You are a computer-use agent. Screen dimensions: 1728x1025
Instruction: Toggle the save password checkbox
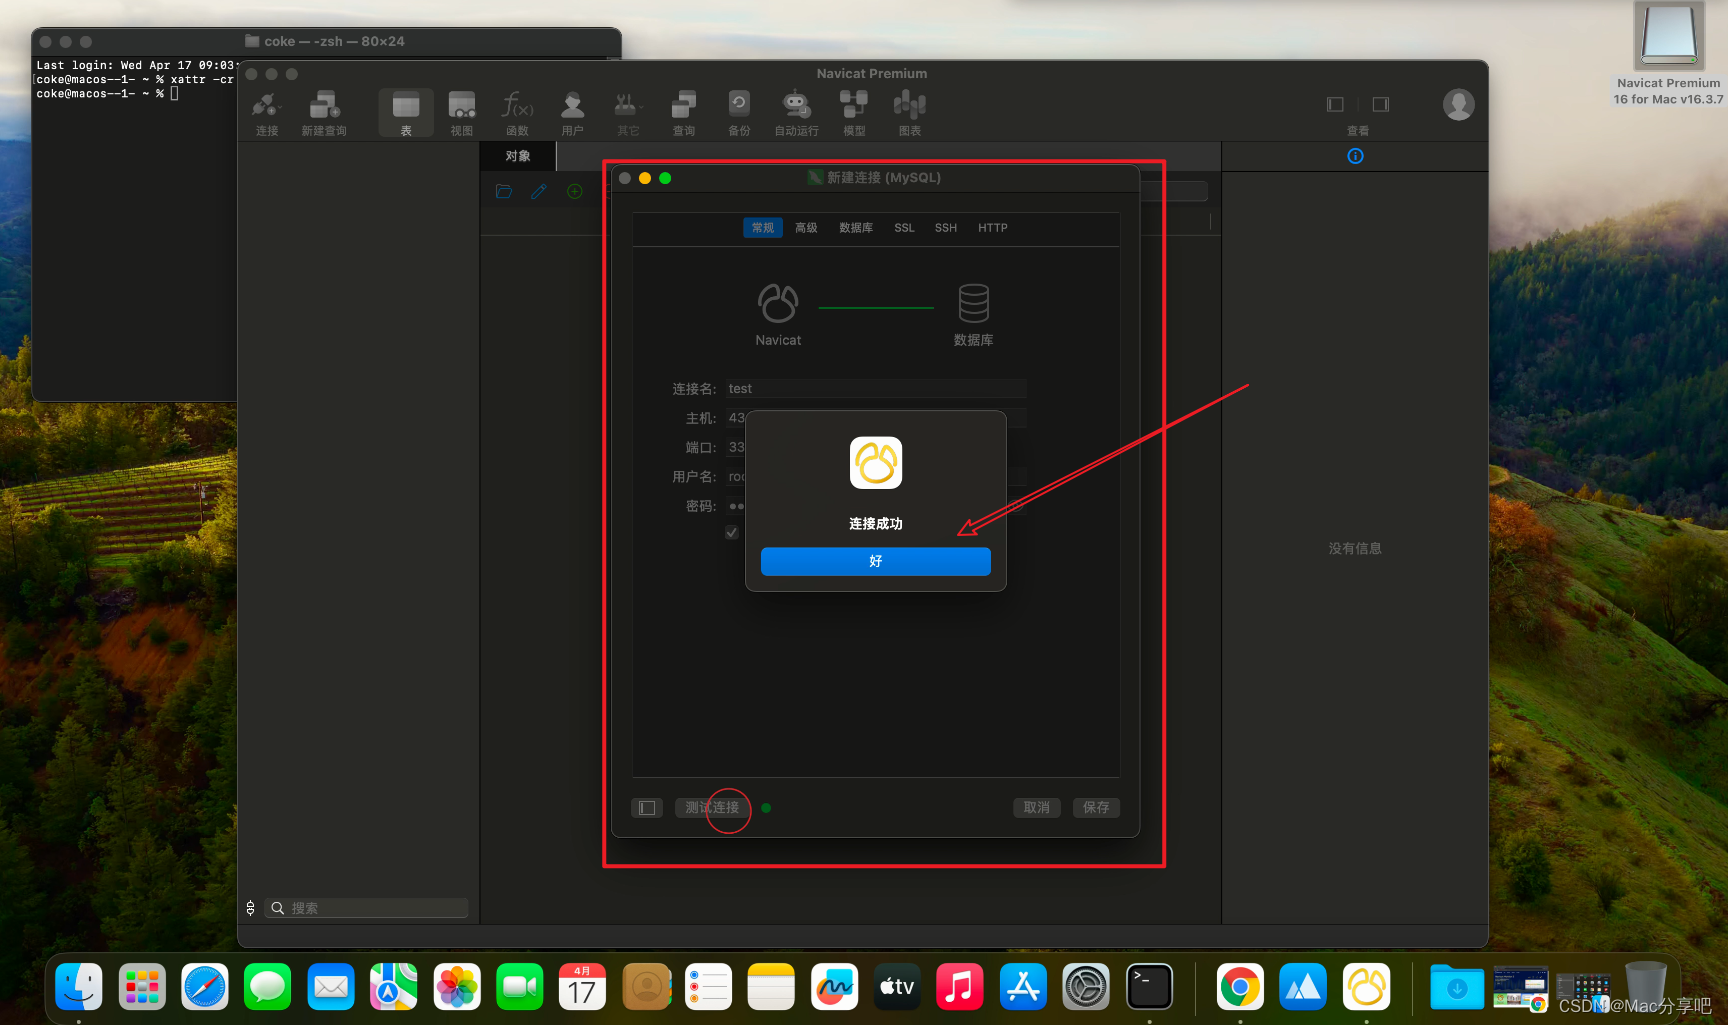[732, 532]
